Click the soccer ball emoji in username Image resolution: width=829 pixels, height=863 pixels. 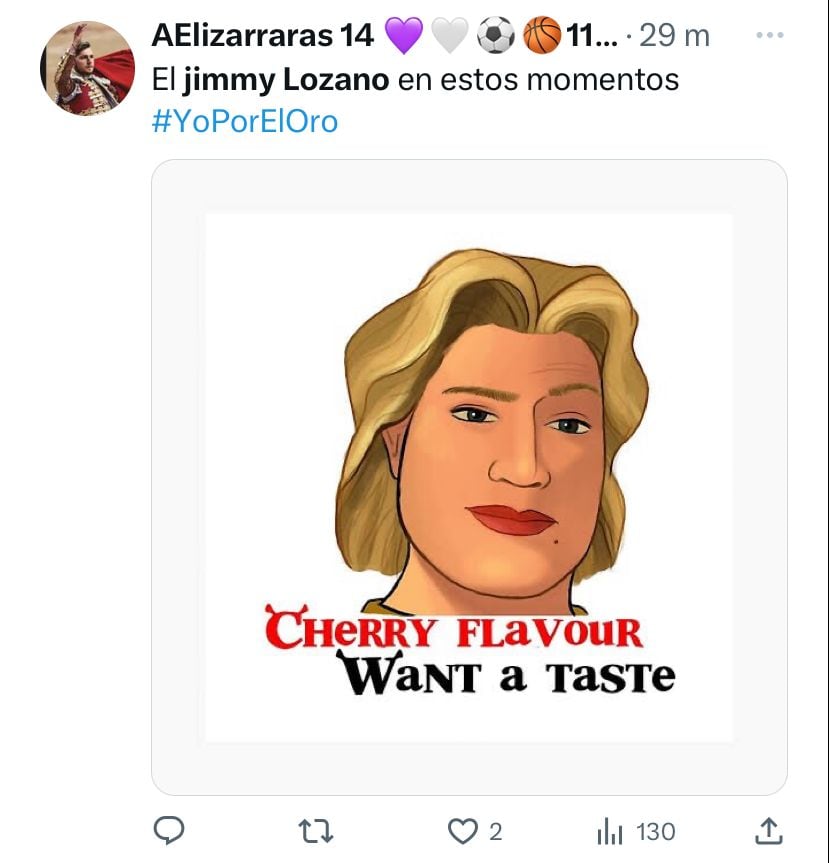point(495,37)
